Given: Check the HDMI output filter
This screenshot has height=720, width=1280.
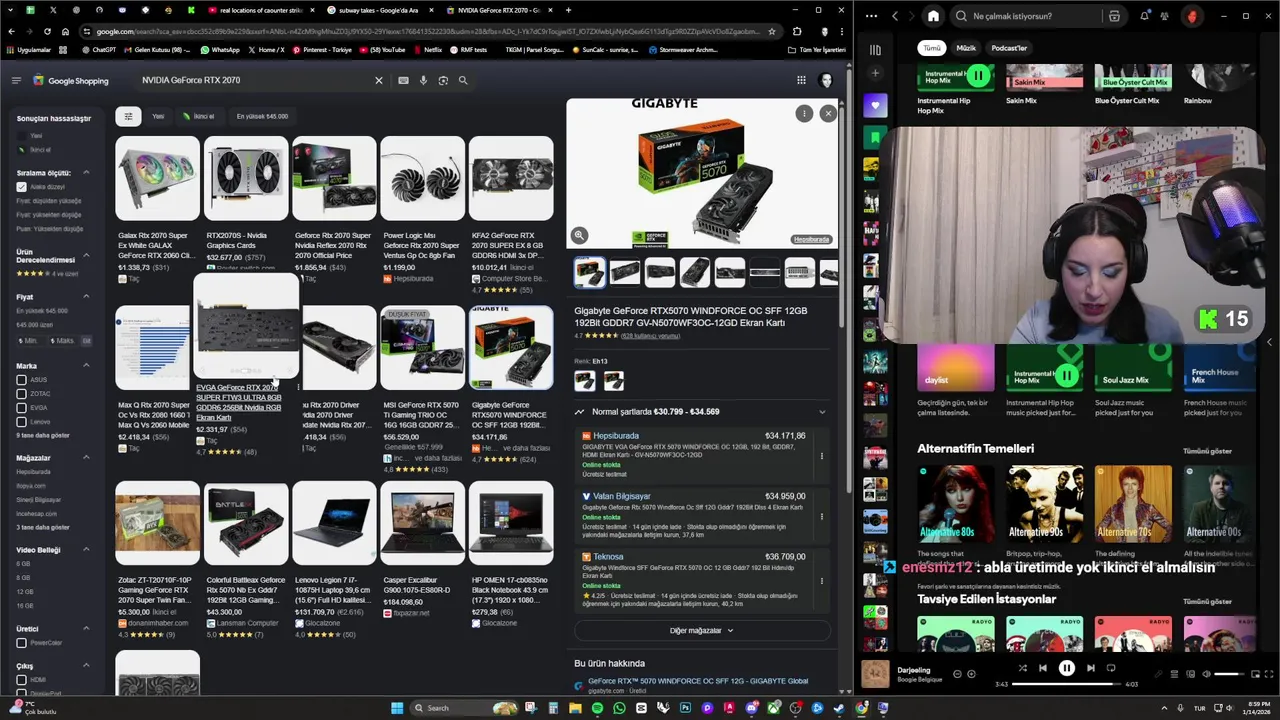Looking at the screenshot, I should point(21,680).
